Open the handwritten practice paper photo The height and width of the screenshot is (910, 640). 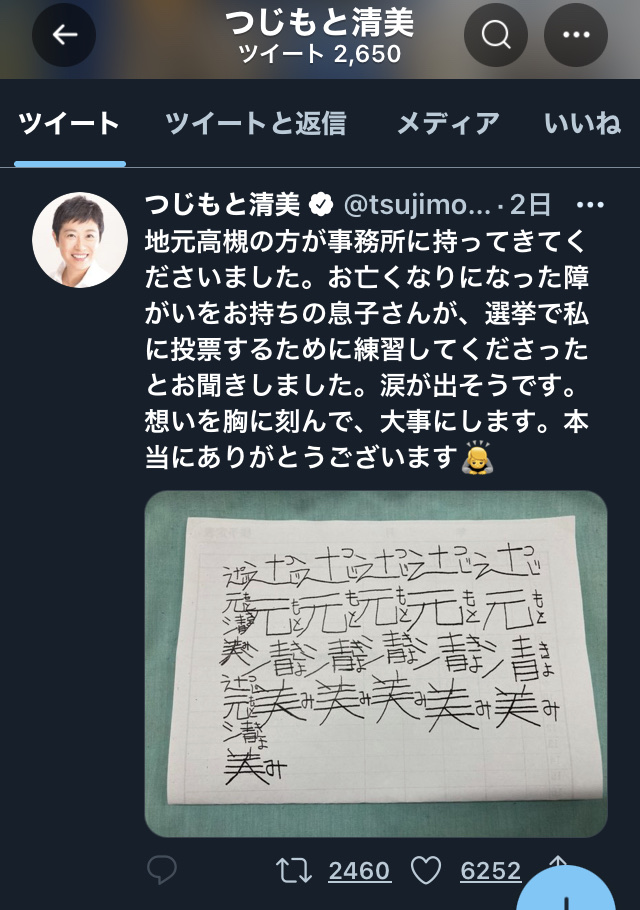pyautogui.click(x=376, y=663)
